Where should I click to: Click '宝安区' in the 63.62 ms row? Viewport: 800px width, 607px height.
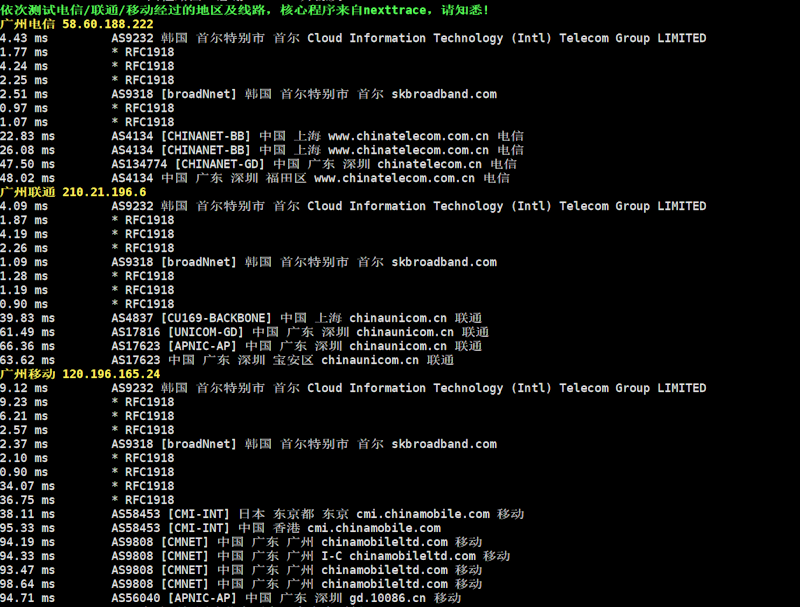293,360
